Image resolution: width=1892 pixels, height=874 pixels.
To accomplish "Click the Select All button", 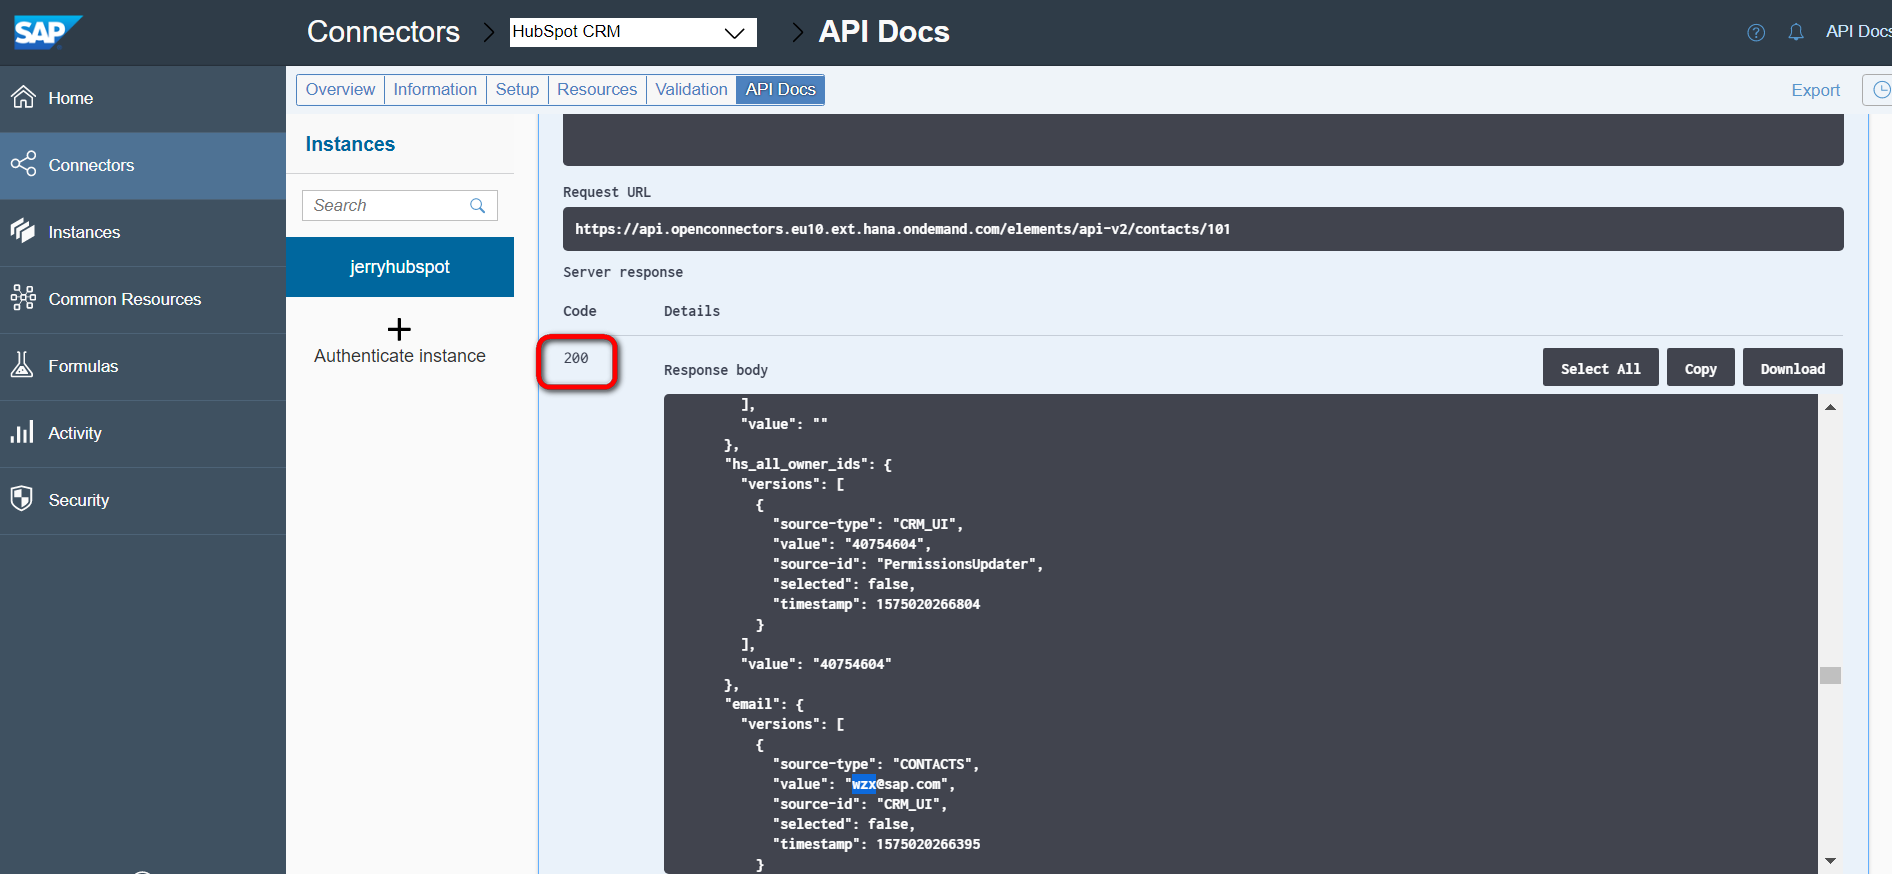I will click(x=1600, y=368).
